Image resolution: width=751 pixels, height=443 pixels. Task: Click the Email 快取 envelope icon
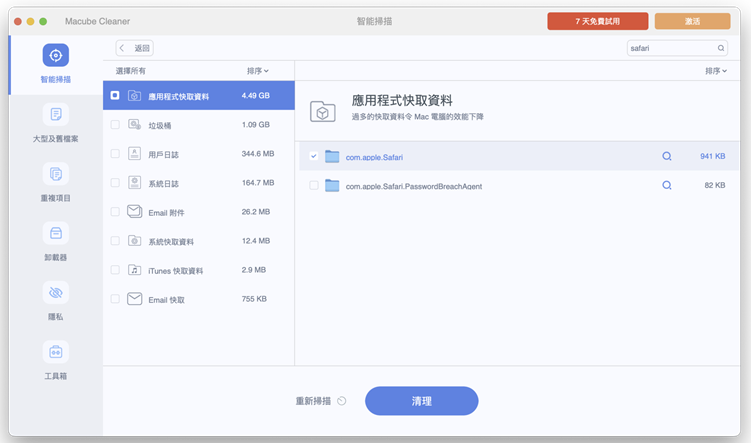tap(134, 299)
